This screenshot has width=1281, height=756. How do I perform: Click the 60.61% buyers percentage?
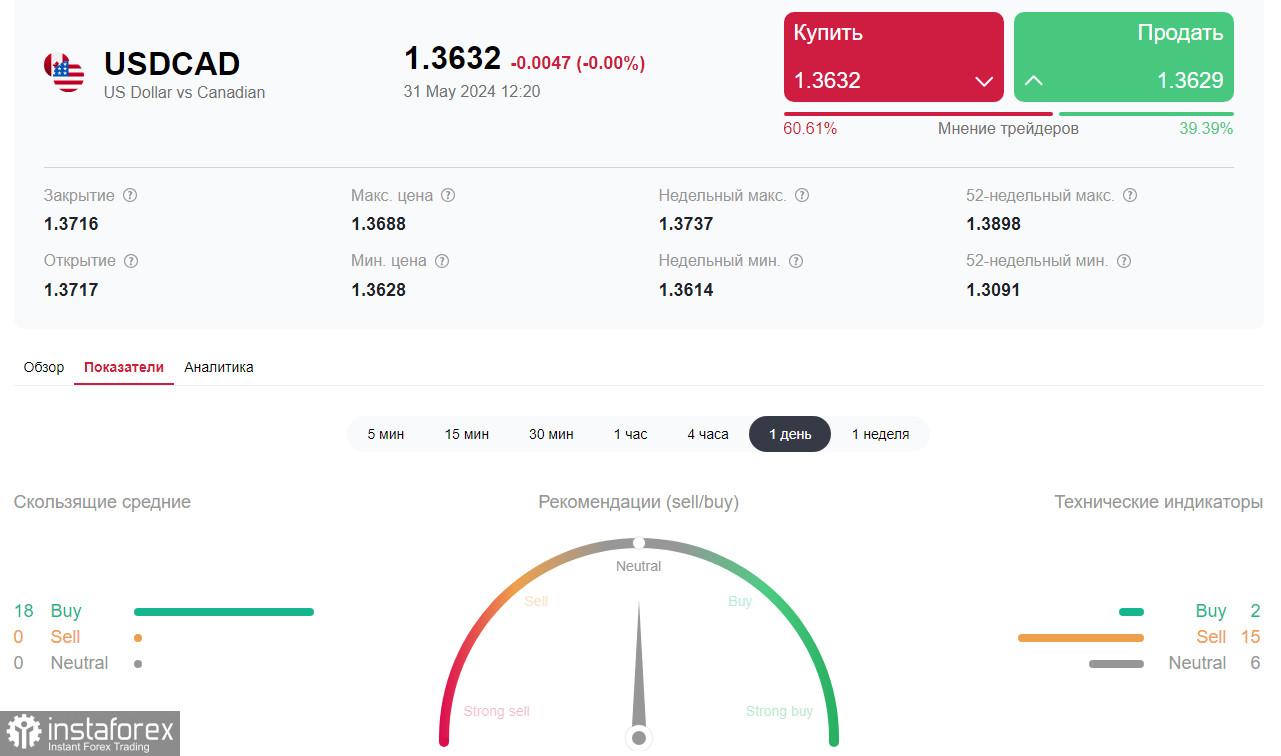coord(810,129)
